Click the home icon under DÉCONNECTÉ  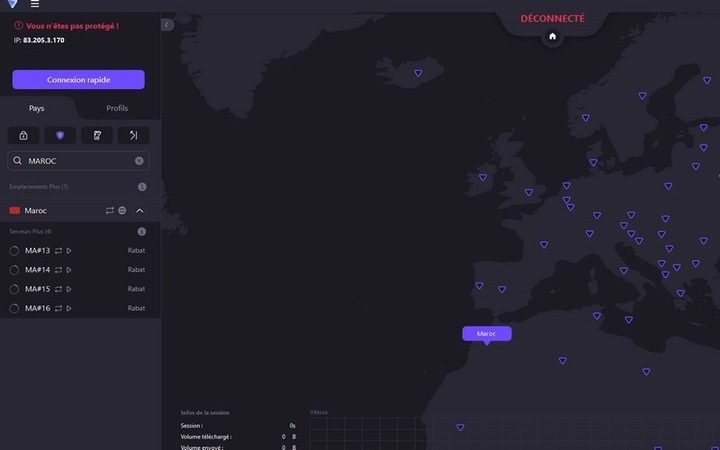[552, 37]
